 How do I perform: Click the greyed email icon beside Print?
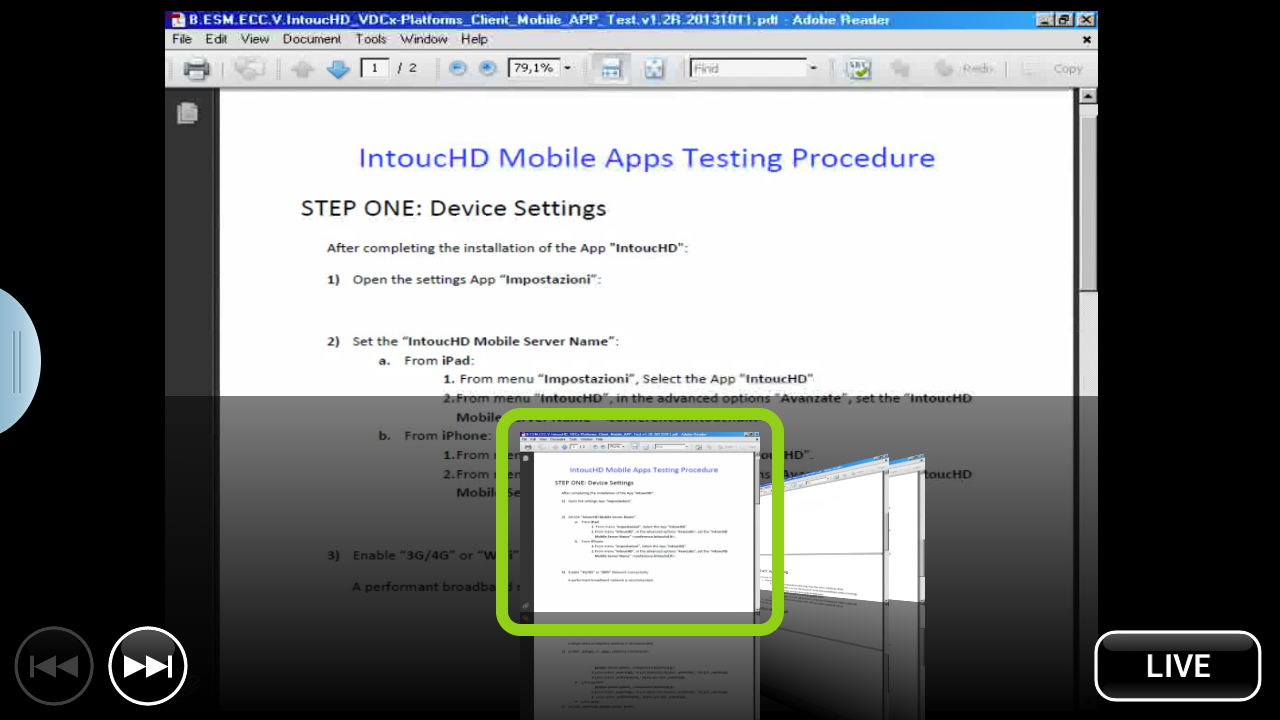pos(249,69)
